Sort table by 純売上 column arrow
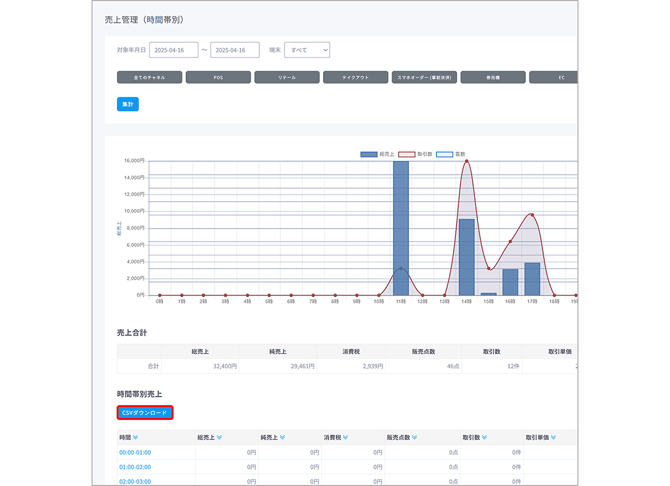This screenshot has width=670, height=486. pyautogui.click(x=282, y=437)
